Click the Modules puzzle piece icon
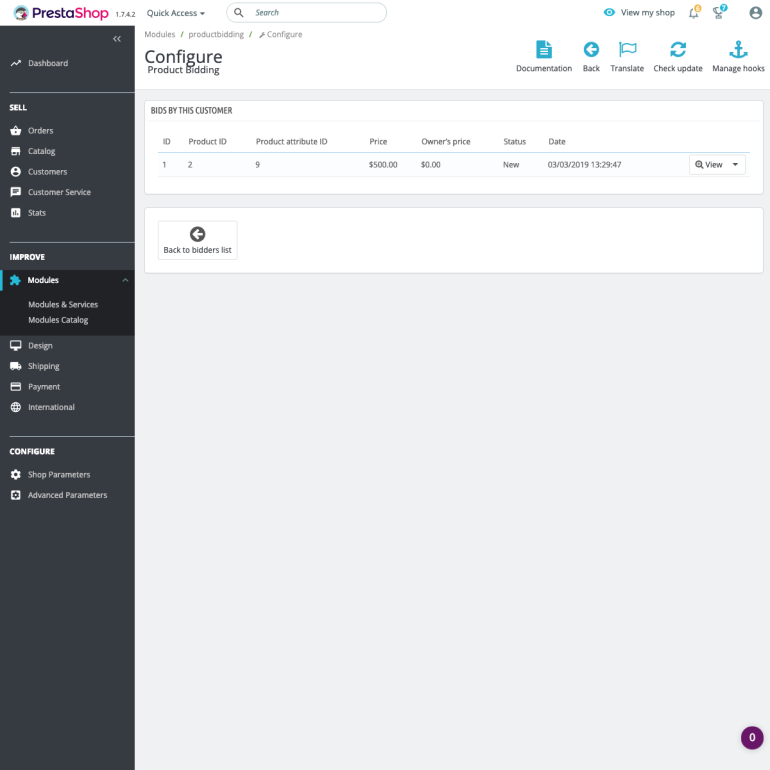This screenshot has height=770, width=770. (x=15, y=280)
